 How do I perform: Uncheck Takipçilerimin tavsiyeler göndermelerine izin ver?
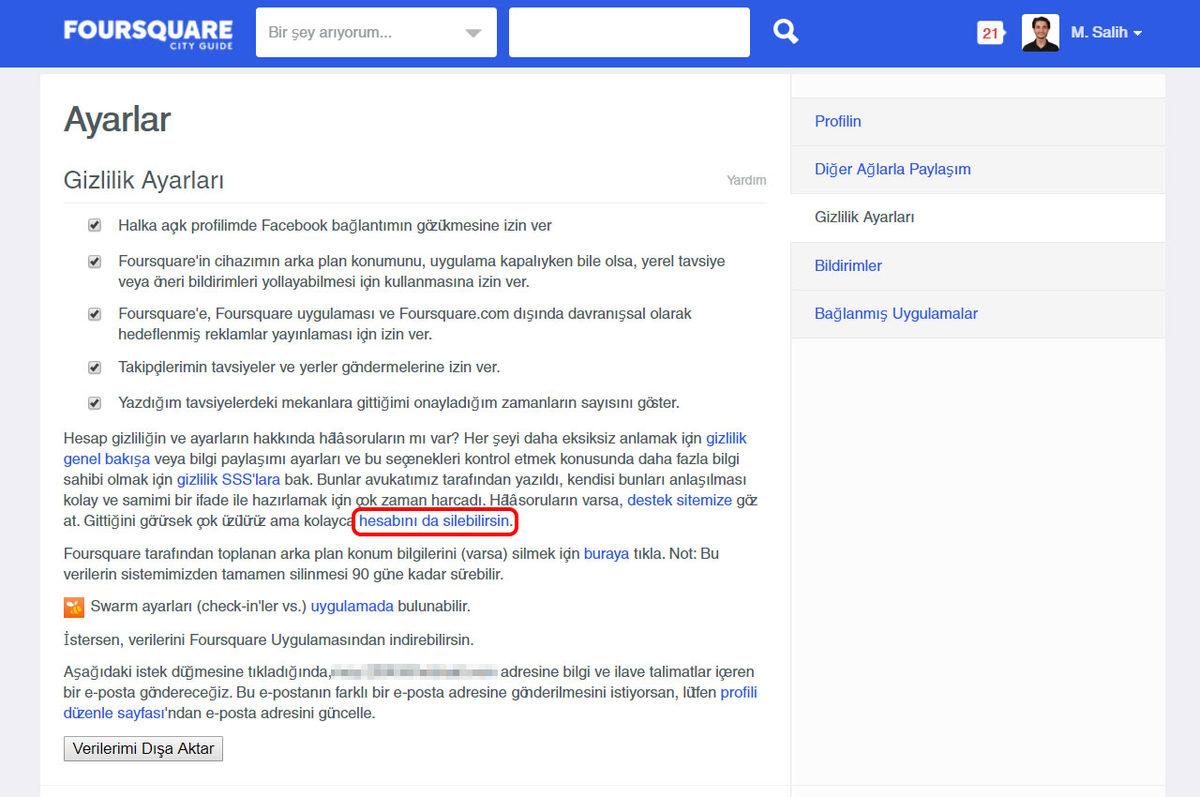pos(95,368)
